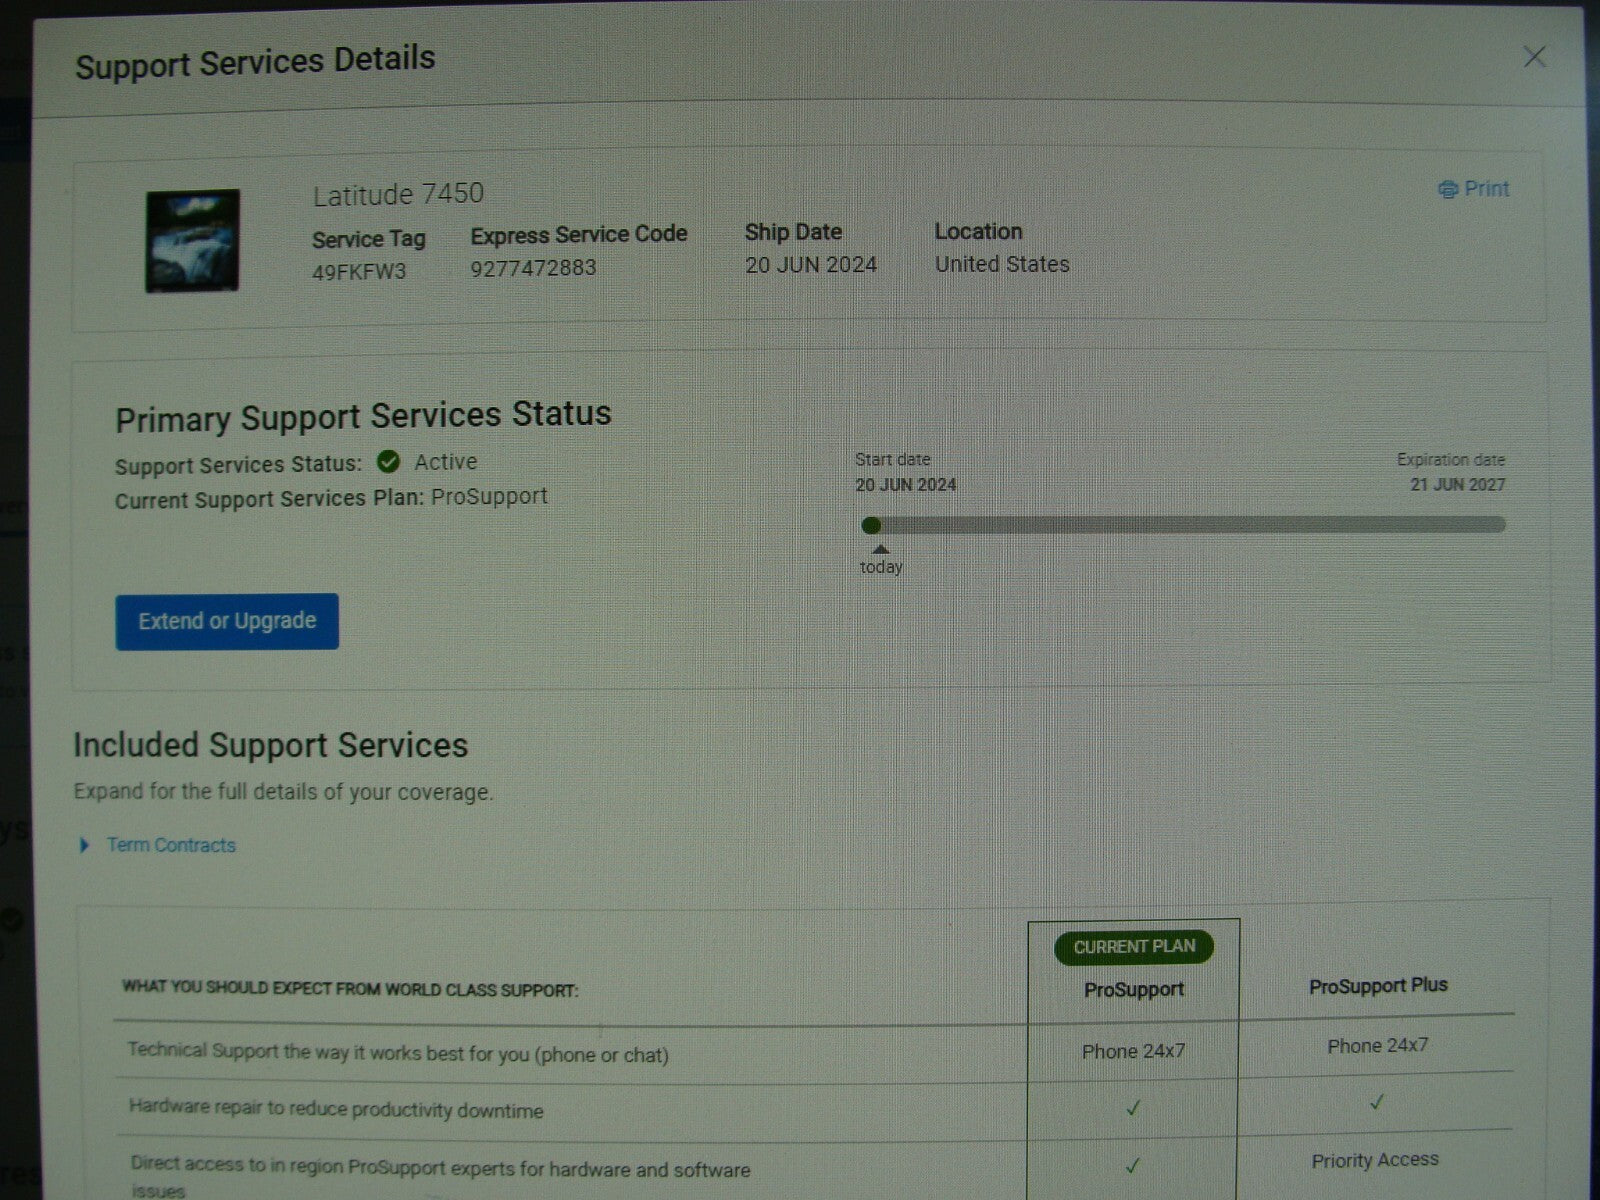Select the ProSupport column header
Image resolution: width=1600 pixels, height=1200 pixels.
click(x=1133, y=989)
